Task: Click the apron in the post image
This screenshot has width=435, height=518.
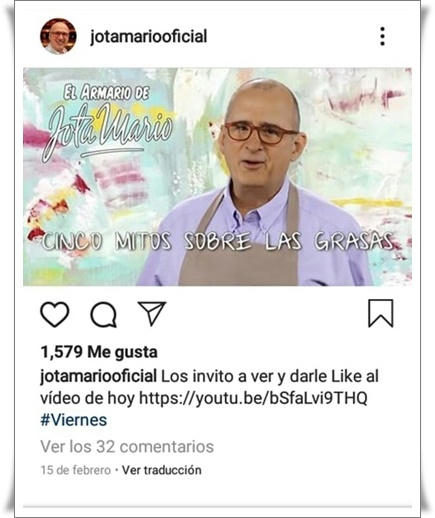Action: point(238,253)
